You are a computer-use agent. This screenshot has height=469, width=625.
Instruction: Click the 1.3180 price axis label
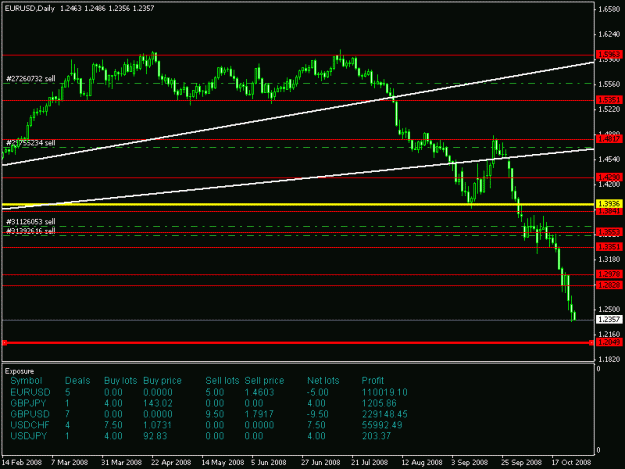pos(609,259)
